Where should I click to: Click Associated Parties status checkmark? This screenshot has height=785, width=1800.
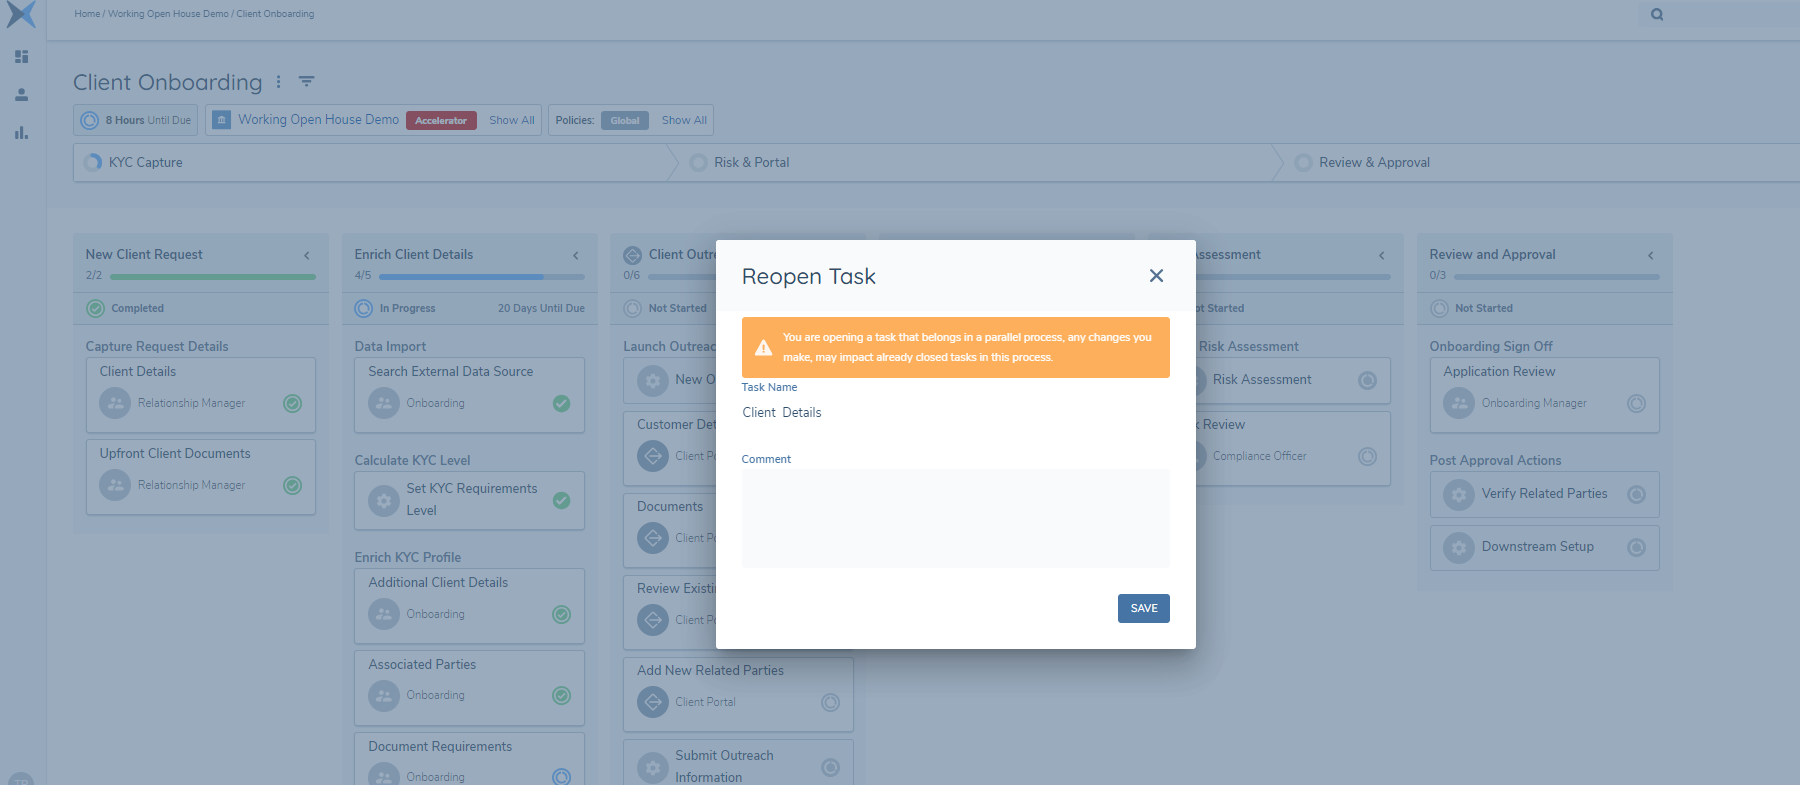pos(562,695)
